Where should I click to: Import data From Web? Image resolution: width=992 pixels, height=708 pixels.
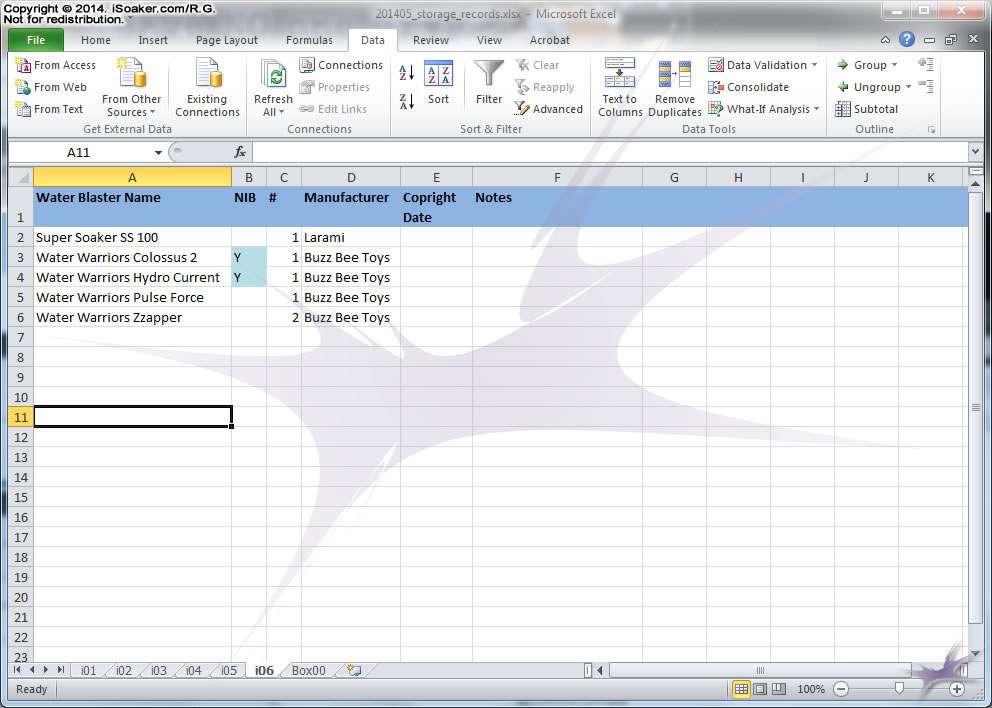[x=51, y=87]
